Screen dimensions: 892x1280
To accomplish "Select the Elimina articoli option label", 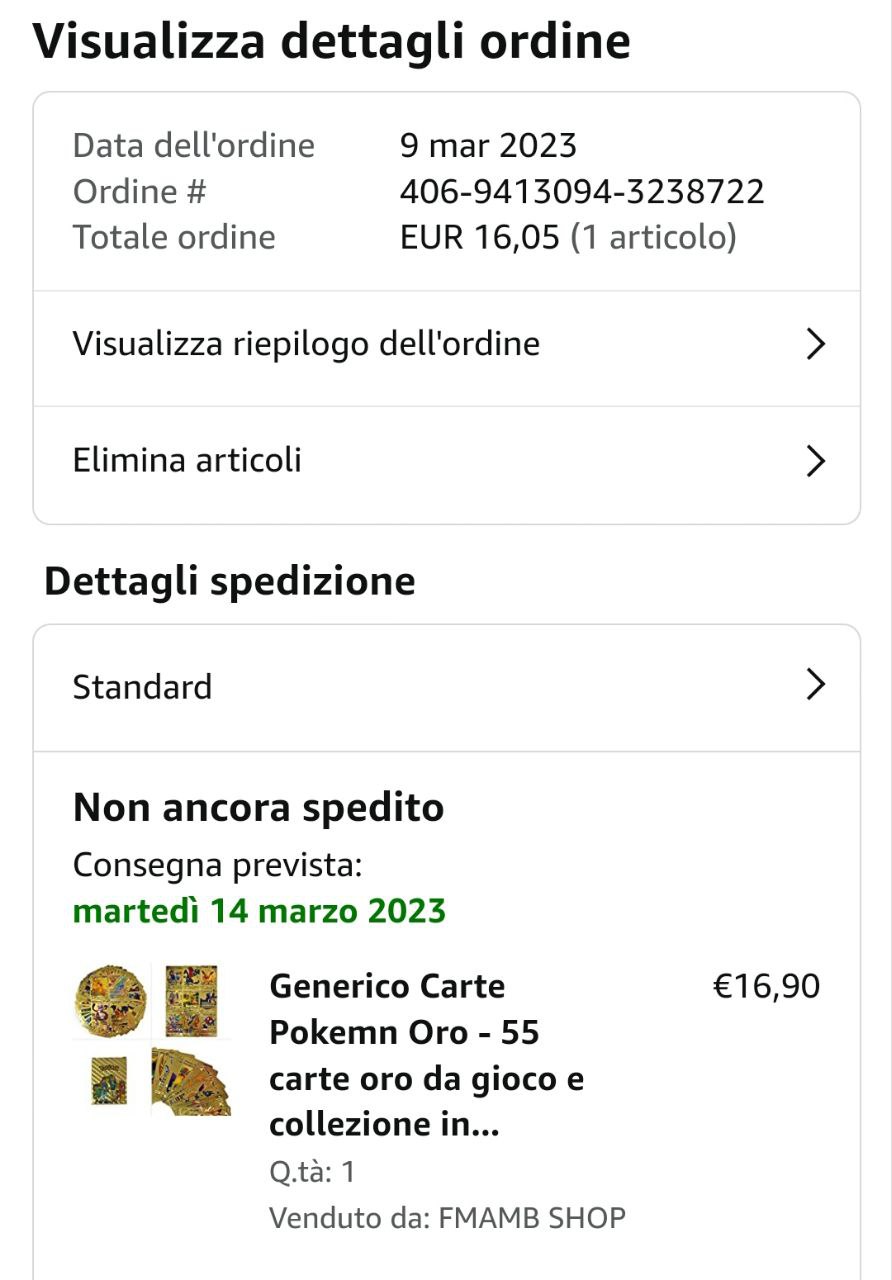I will [x=187, y=461].
